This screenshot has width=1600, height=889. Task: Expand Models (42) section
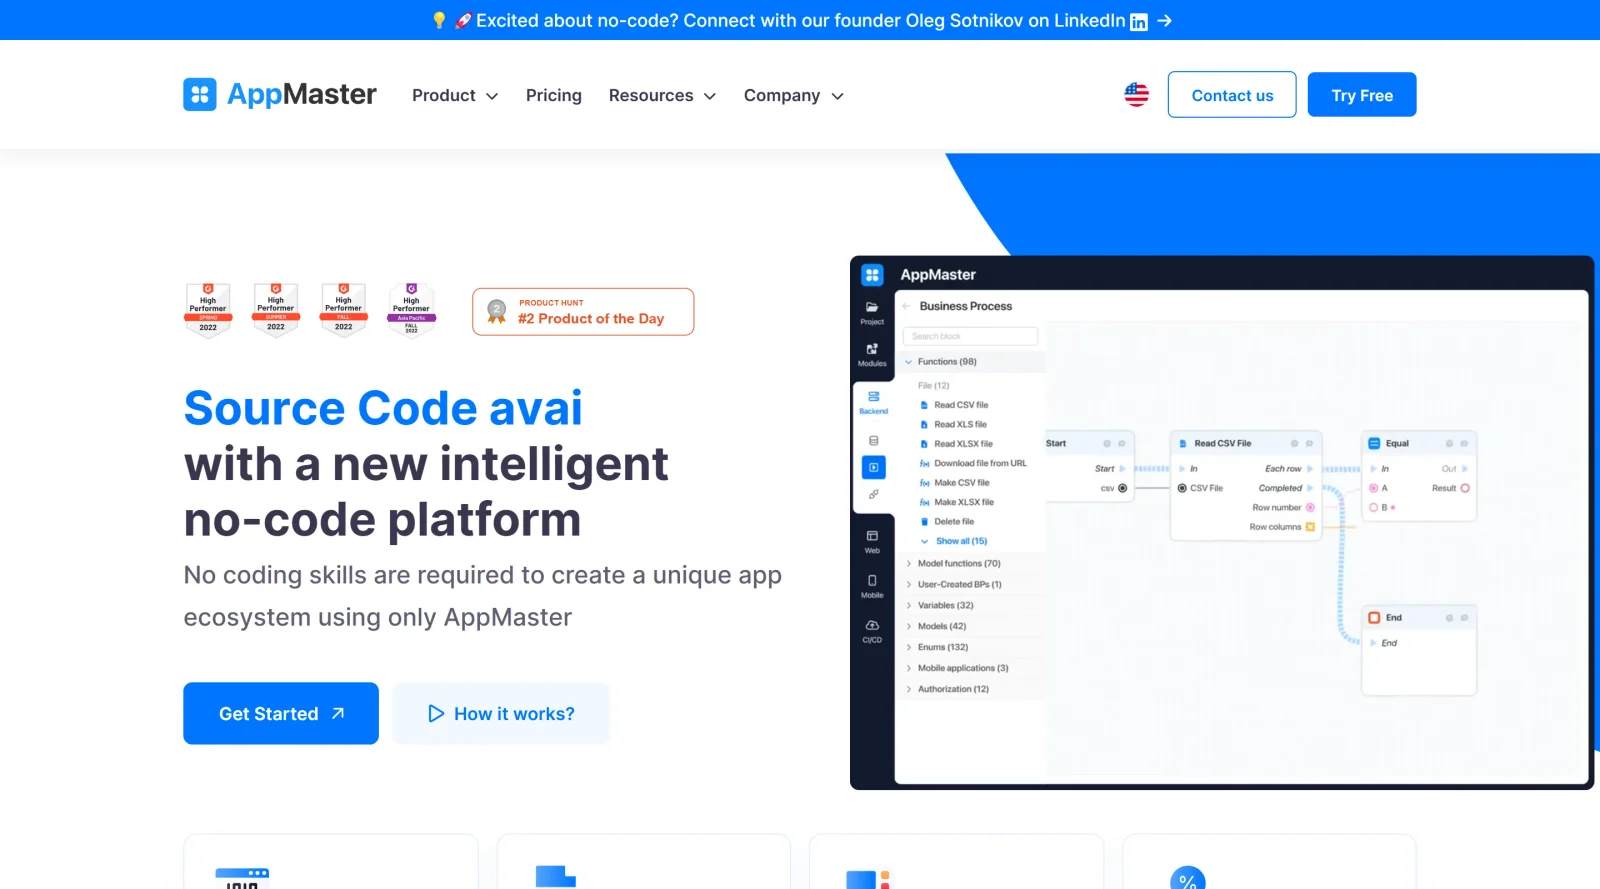[972, 626]
